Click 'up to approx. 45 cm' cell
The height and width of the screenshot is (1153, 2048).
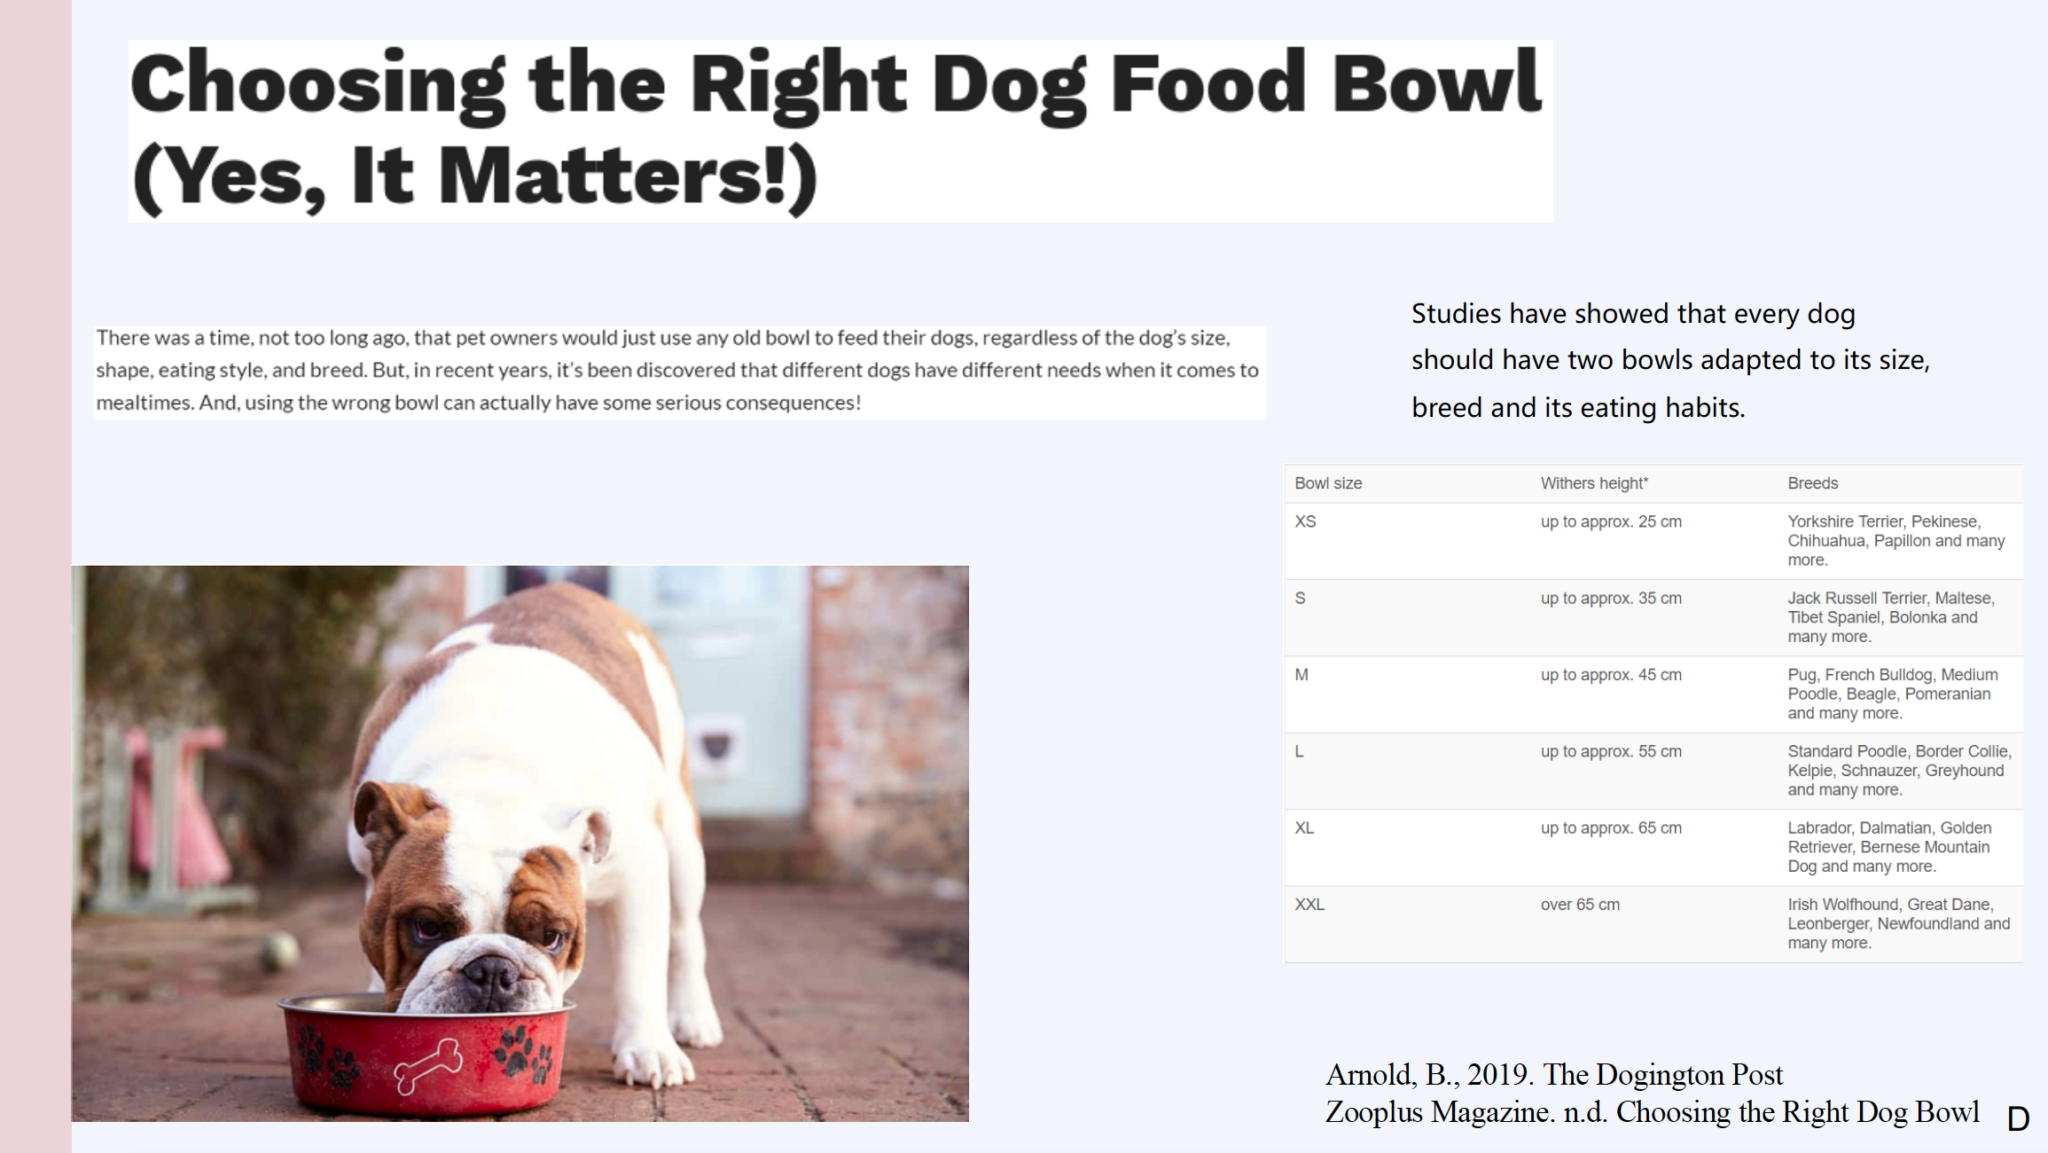[x=1611, y=675]
